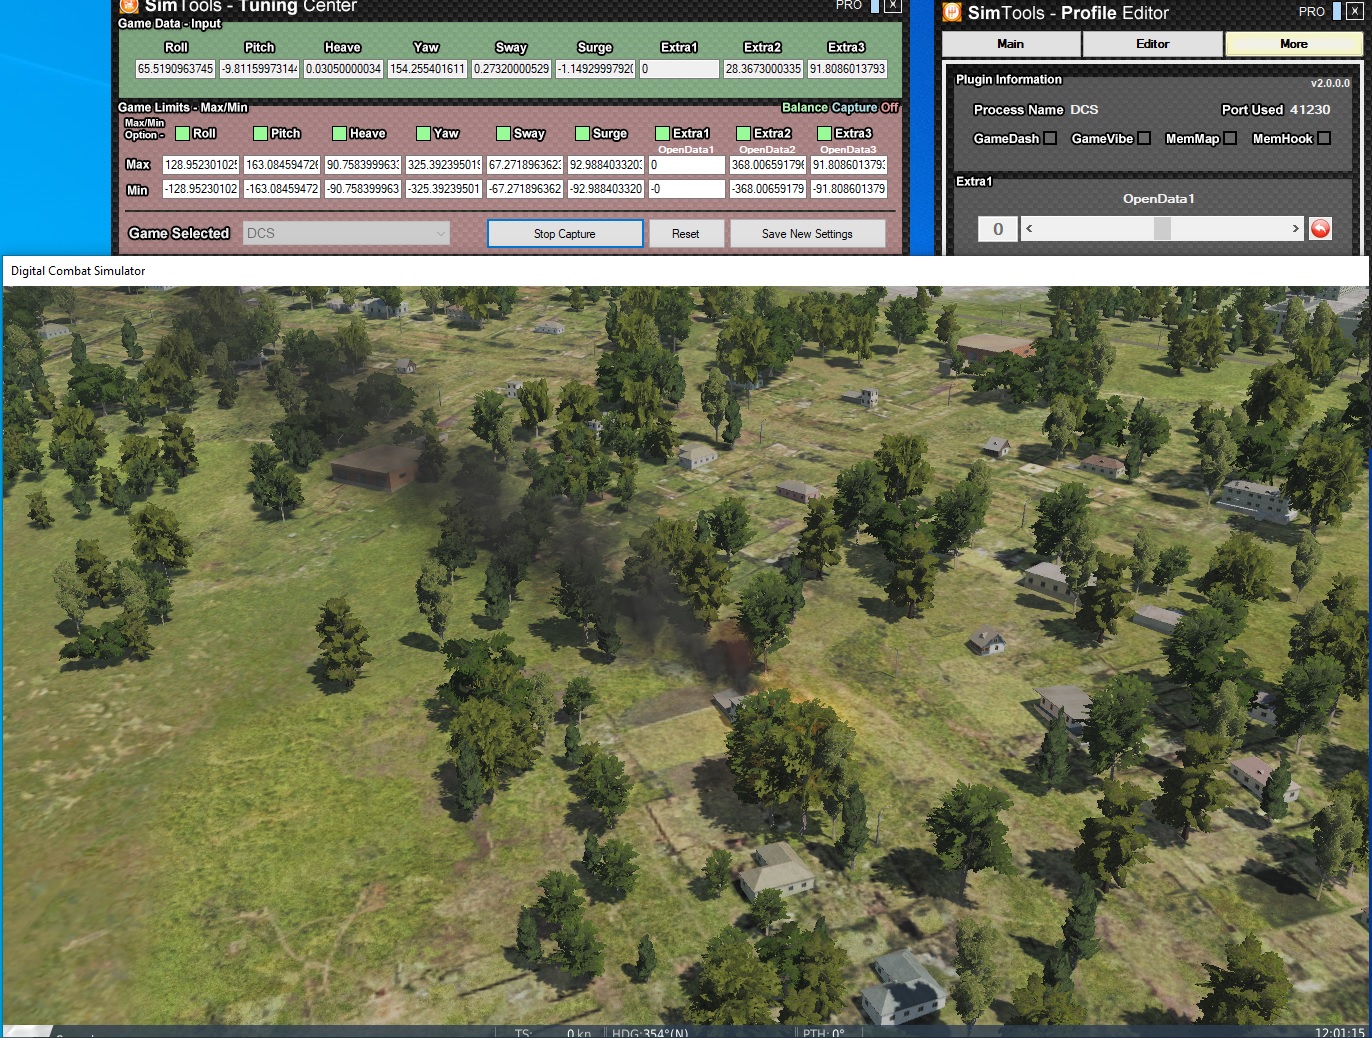Toggle the Surge Max/Min option checkbox
This screenshot has width=1372, height=1038.
coord(582,133)
